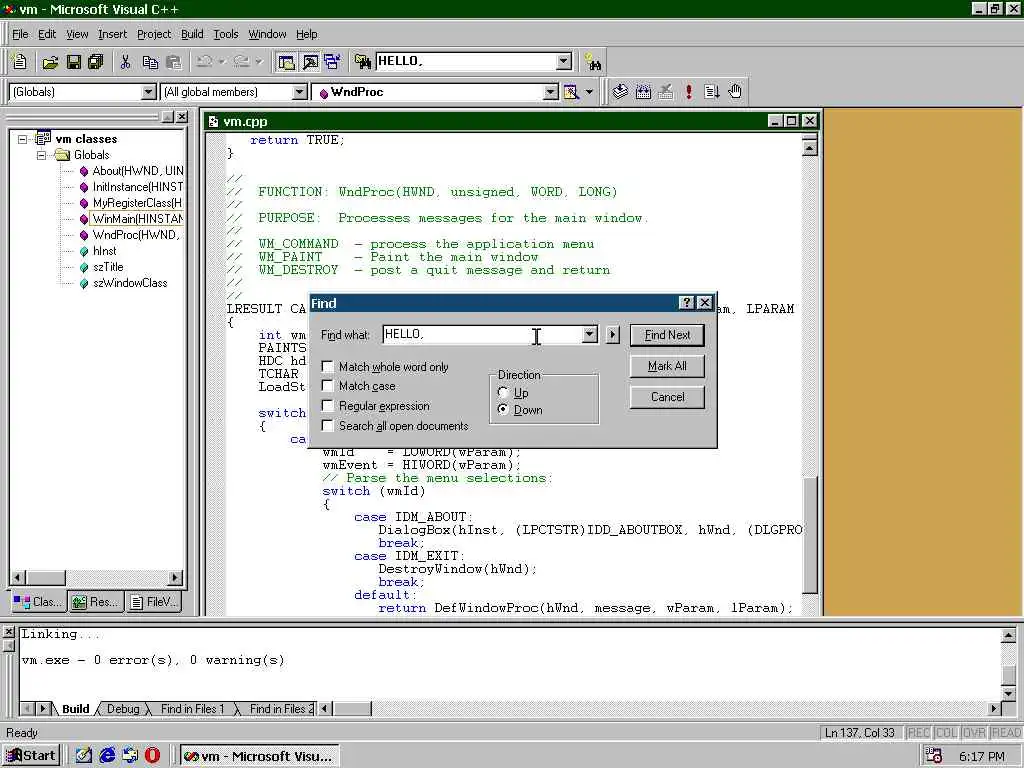
Task: Click the Undo arrow icon
Action: point(204,62)
